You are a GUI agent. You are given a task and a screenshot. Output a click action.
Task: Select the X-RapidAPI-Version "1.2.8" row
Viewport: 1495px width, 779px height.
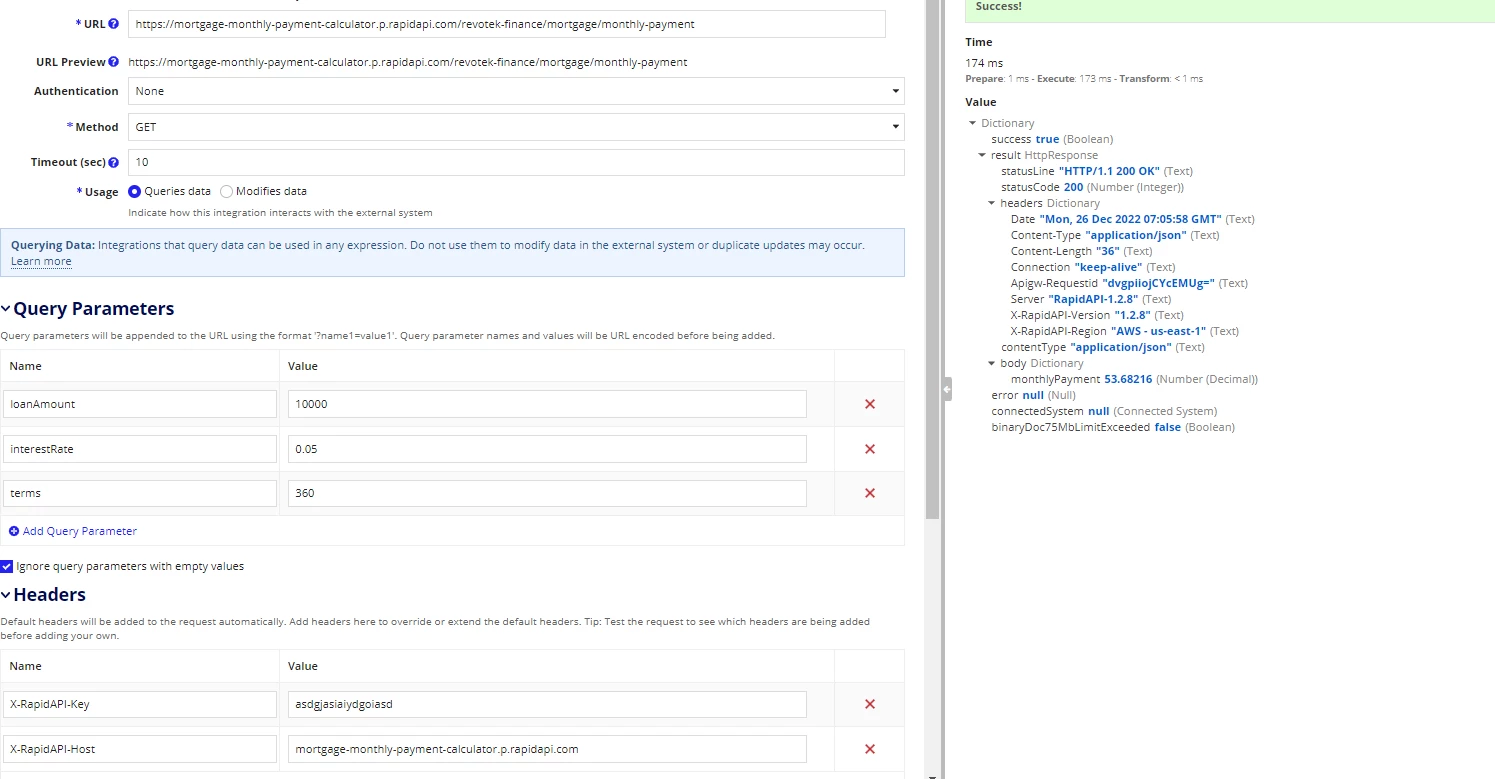pyautogui.click(x=1097, y=315)
